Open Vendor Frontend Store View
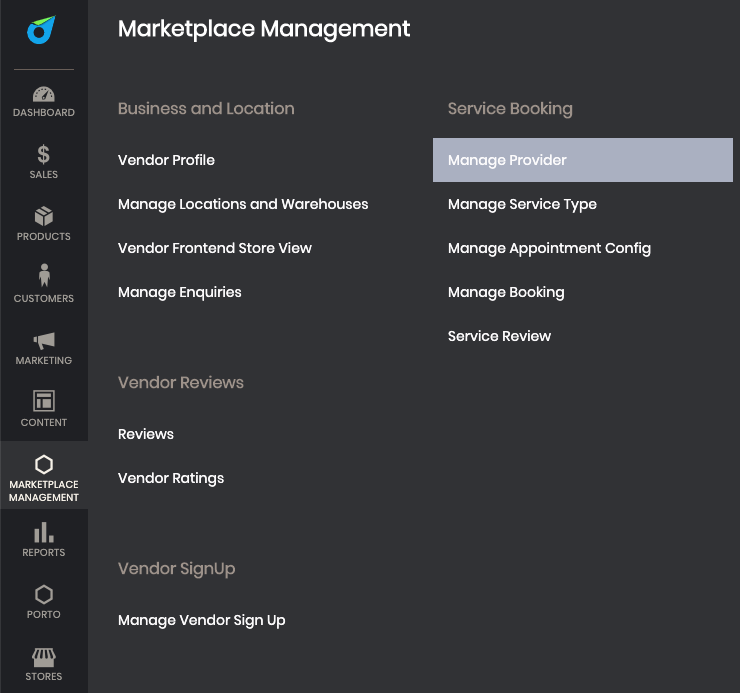740x693 pixels. (215, 248)
